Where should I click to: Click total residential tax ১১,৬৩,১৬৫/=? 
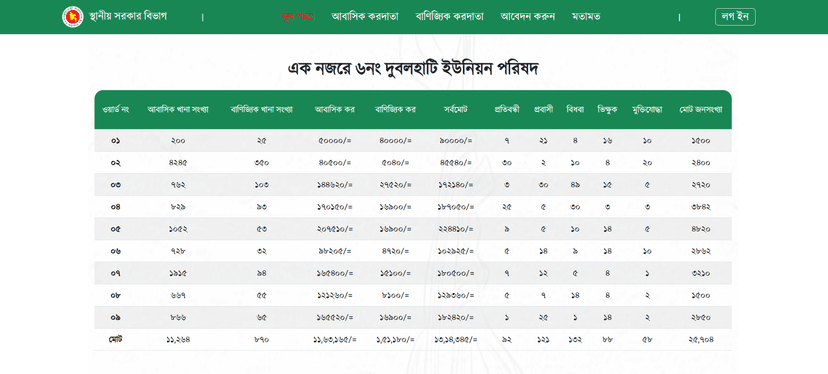click(335, 340)
